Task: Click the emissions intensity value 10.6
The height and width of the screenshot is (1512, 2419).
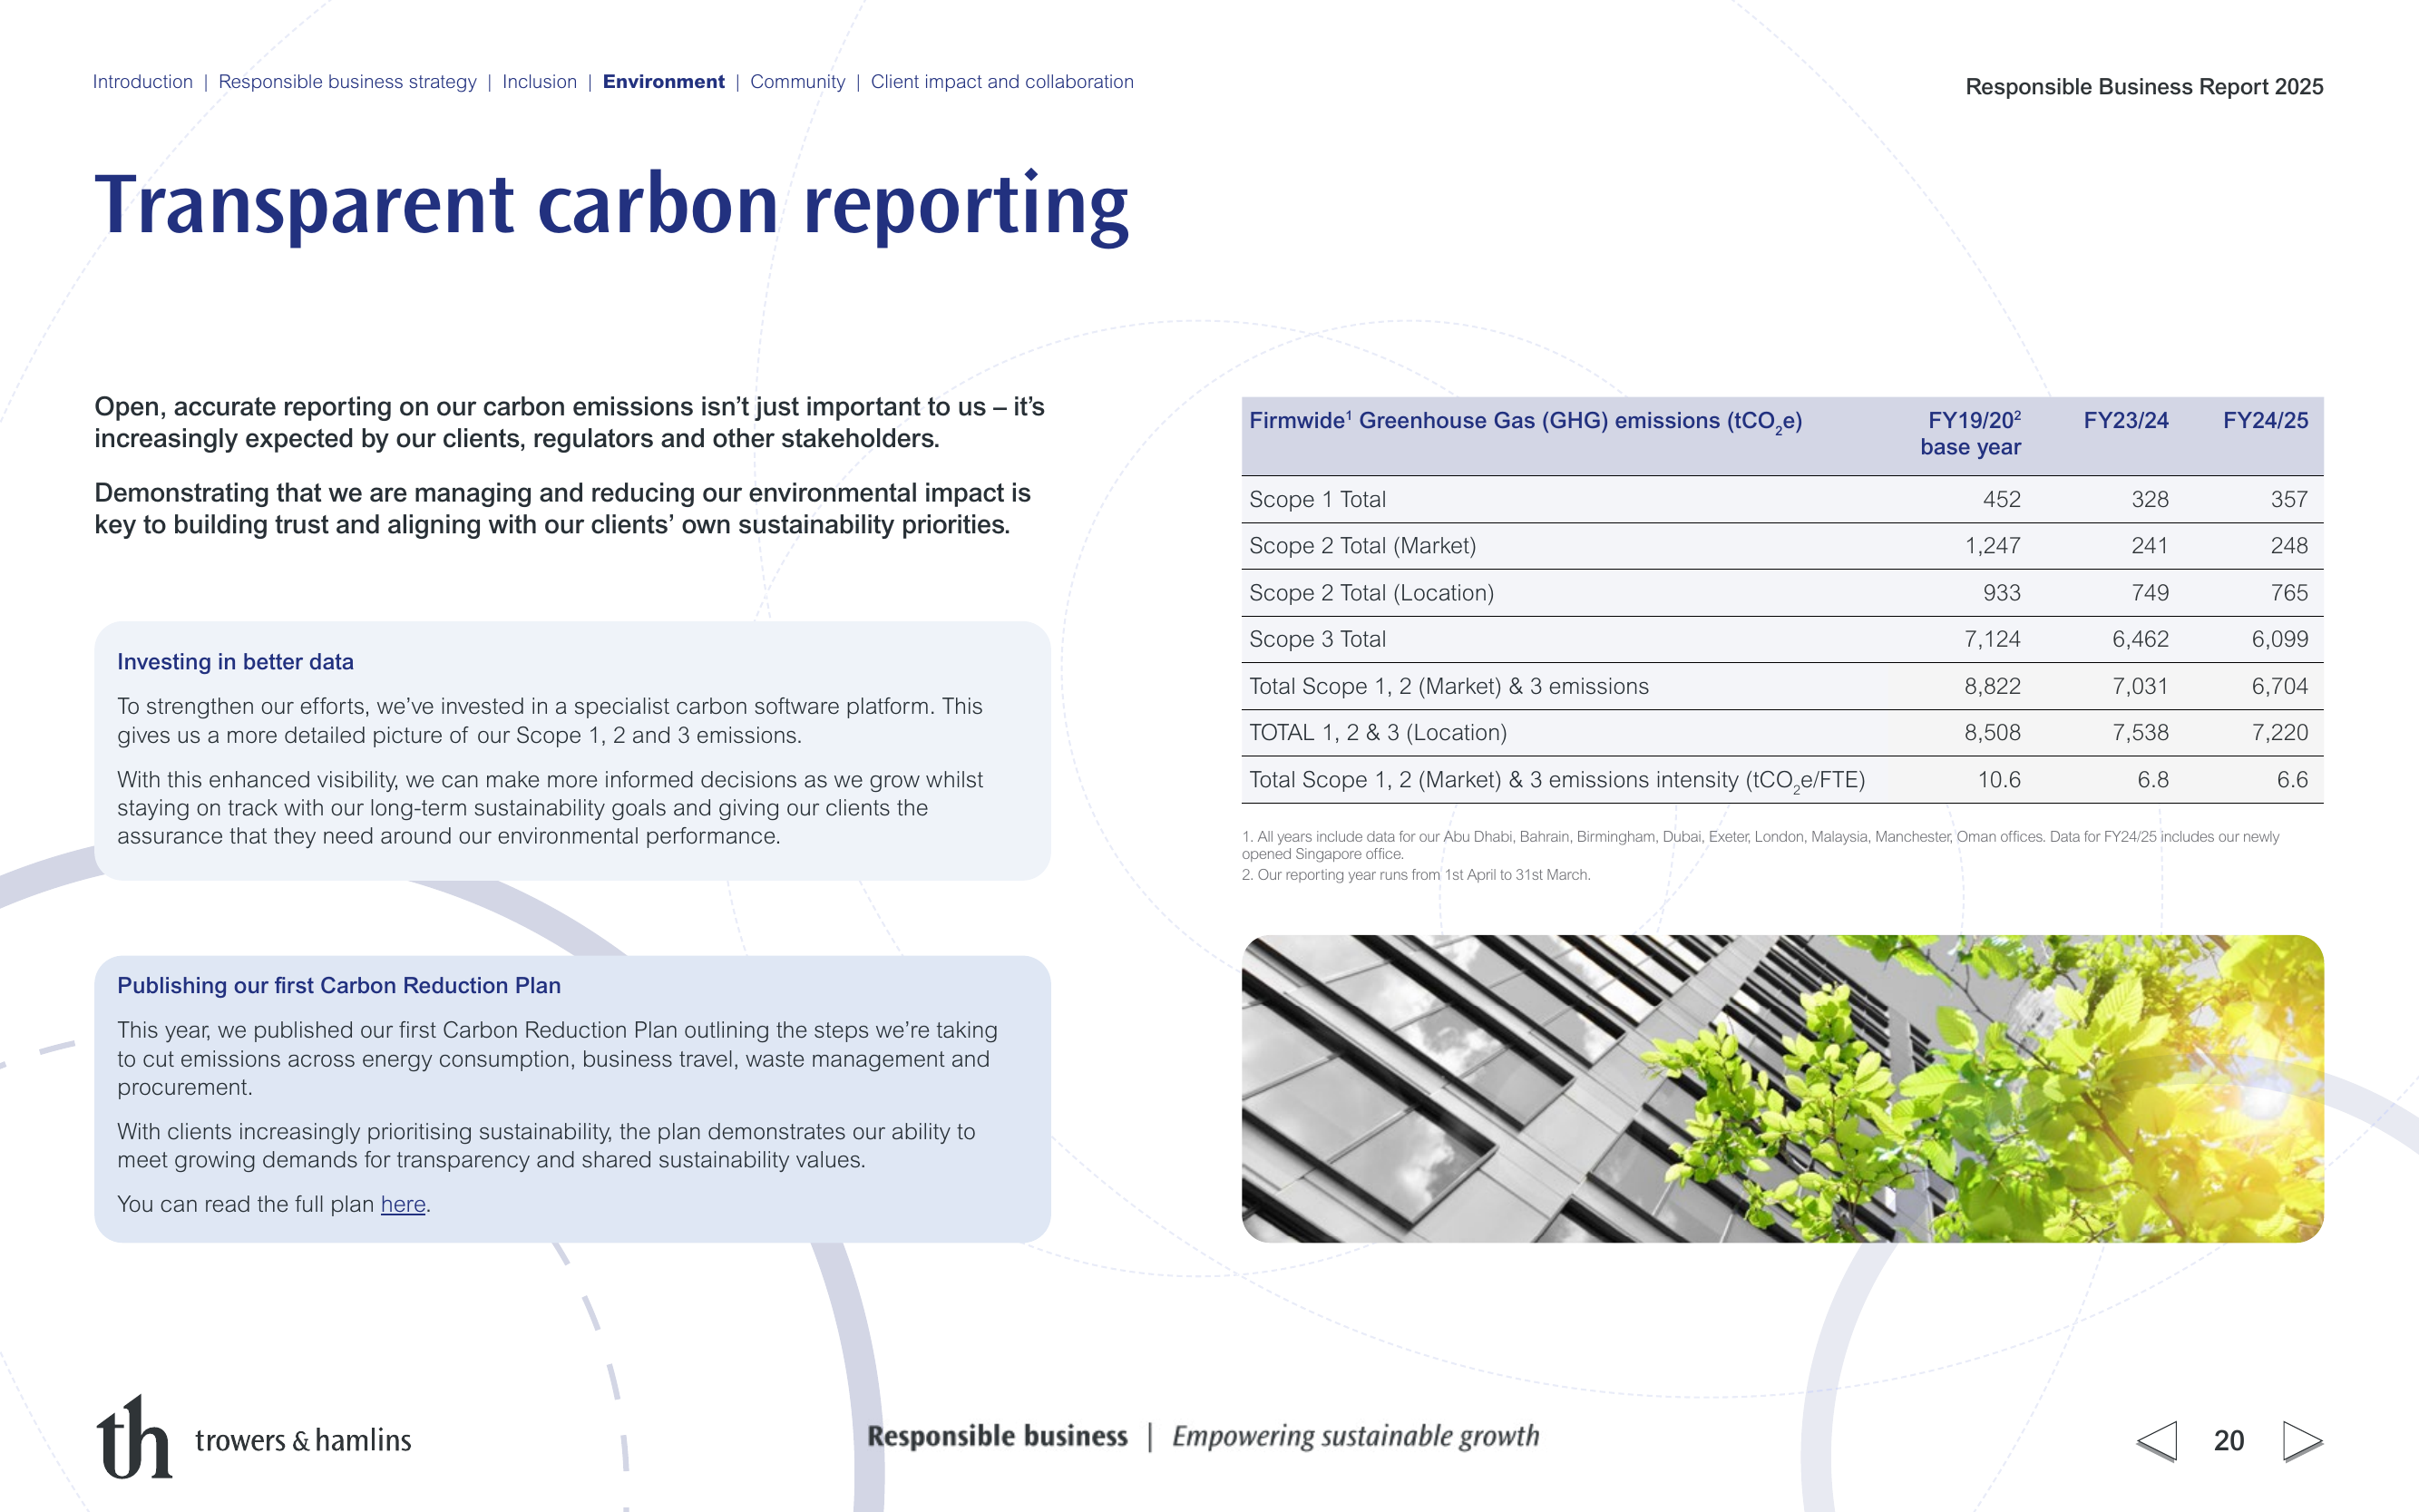Action: click(1999, 780)
